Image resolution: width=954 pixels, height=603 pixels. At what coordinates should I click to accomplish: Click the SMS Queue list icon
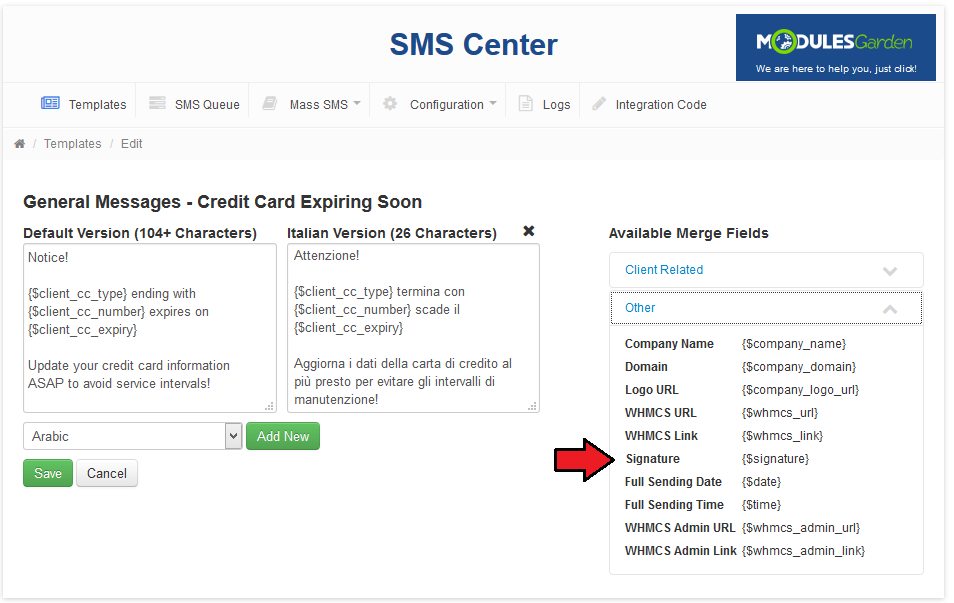click(157, 103)
